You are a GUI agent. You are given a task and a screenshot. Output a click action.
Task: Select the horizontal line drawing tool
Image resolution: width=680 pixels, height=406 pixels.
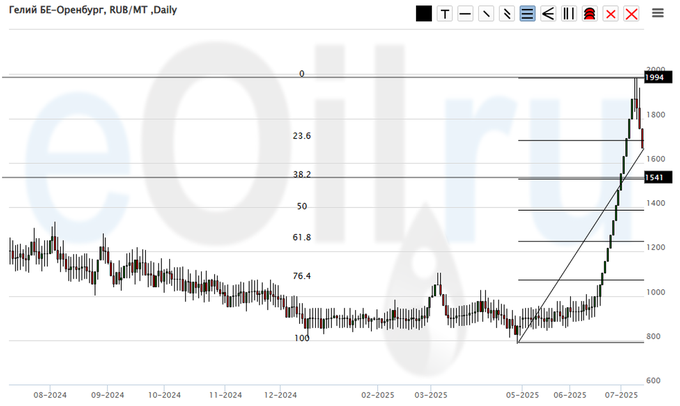465,13
